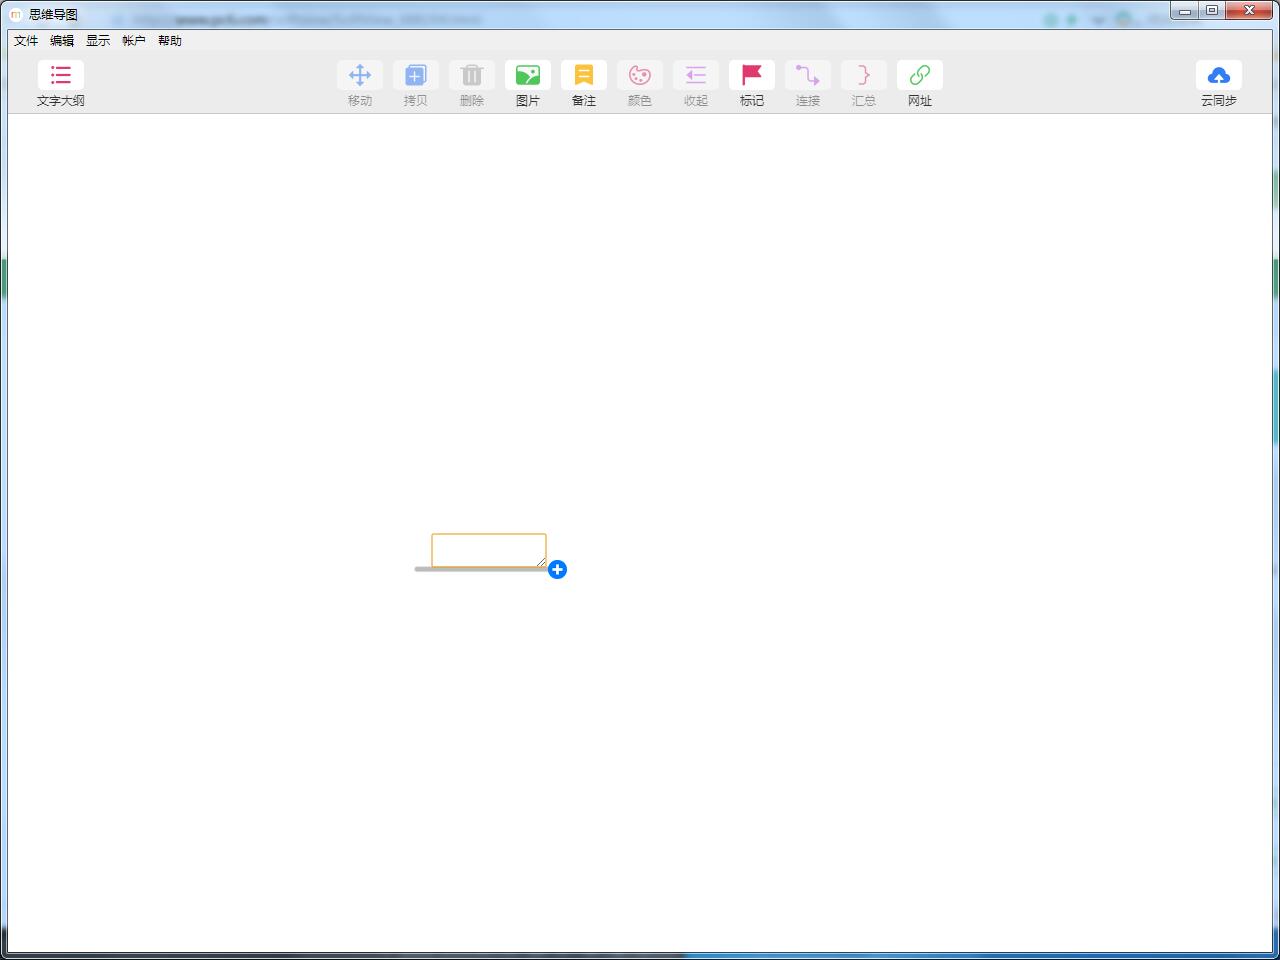Toggle the 收起 (collapse) node button
Screen dimensions: 1280x960
click(x=696, y=75)
